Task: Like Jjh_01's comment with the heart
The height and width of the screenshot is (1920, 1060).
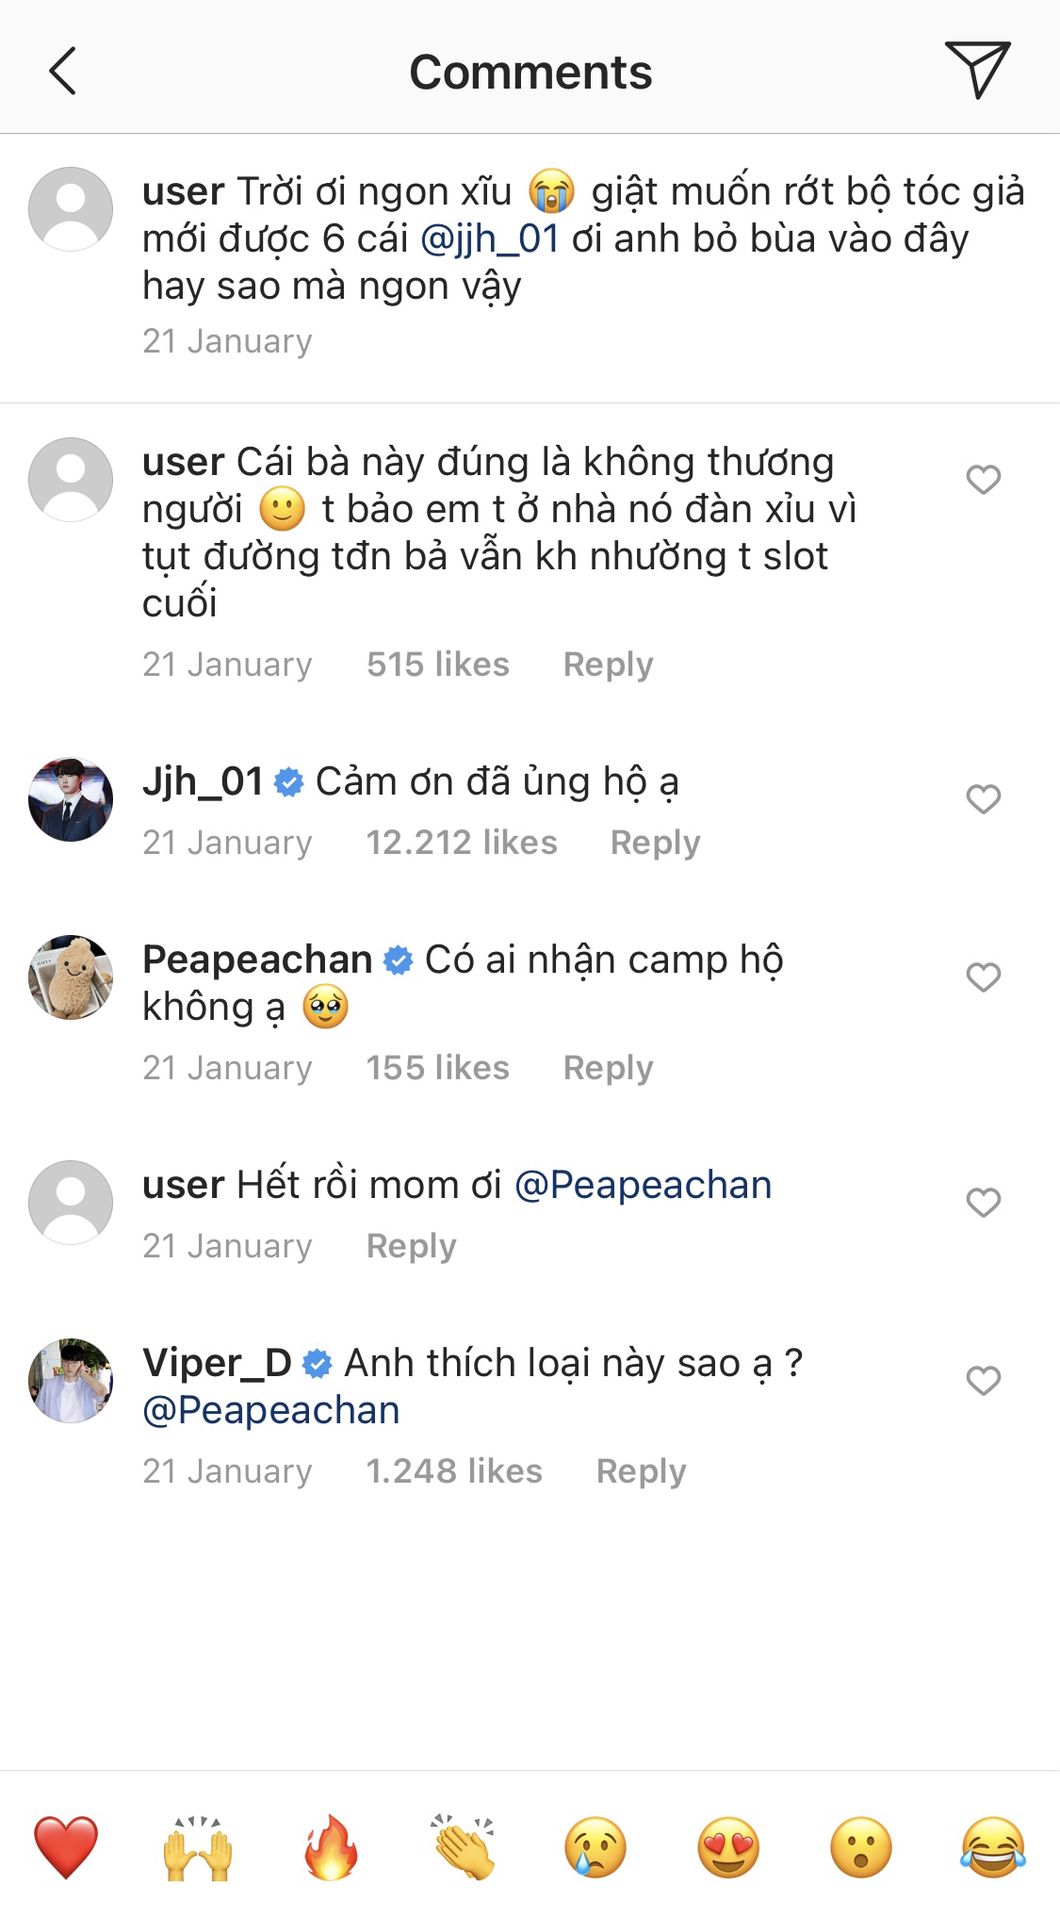Action: point(983,799)
